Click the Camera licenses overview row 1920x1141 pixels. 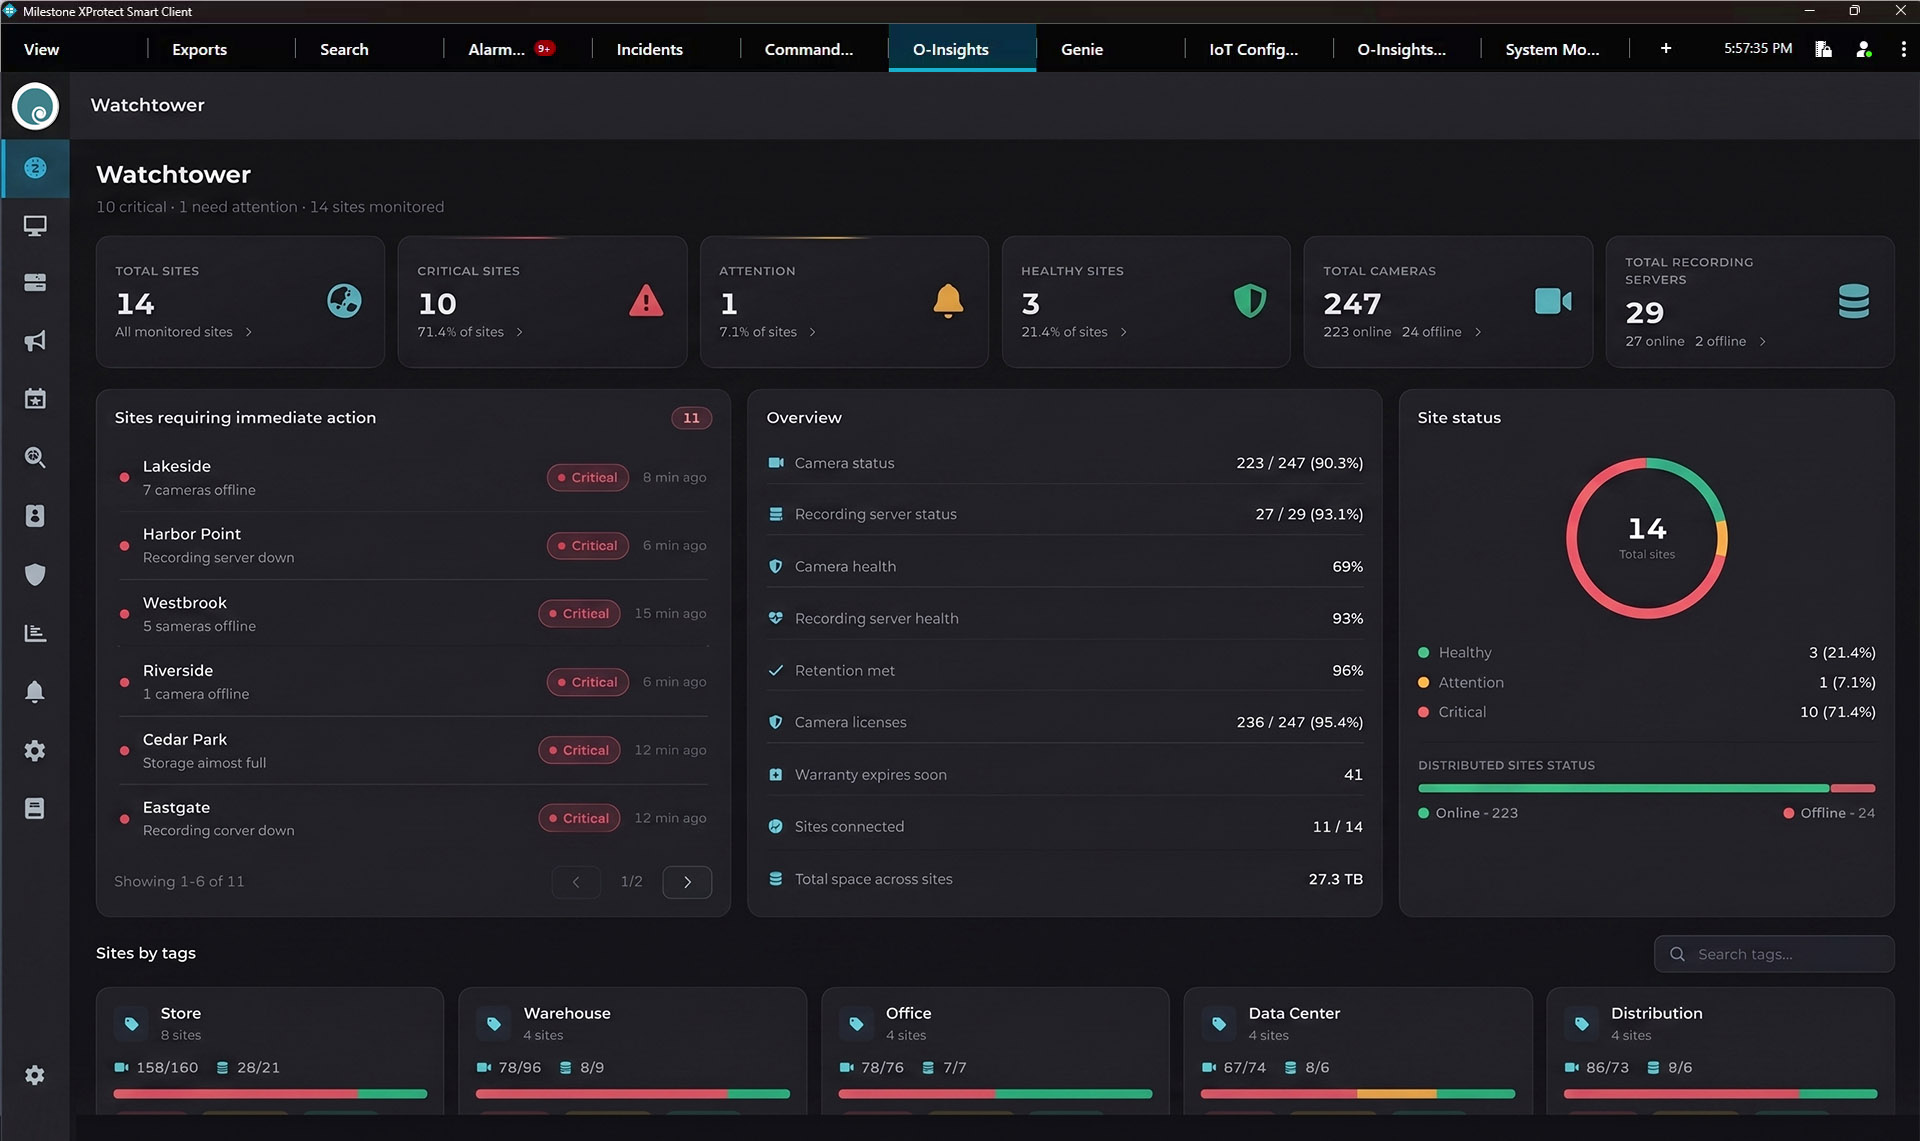coord(1065,722)
